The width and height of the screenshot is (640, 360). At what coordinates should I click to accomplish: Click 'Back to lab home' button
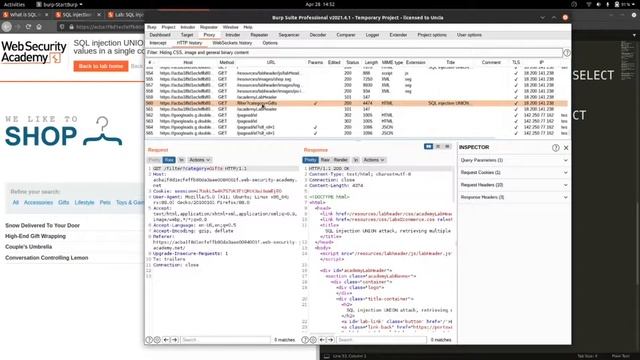[101, 66]
